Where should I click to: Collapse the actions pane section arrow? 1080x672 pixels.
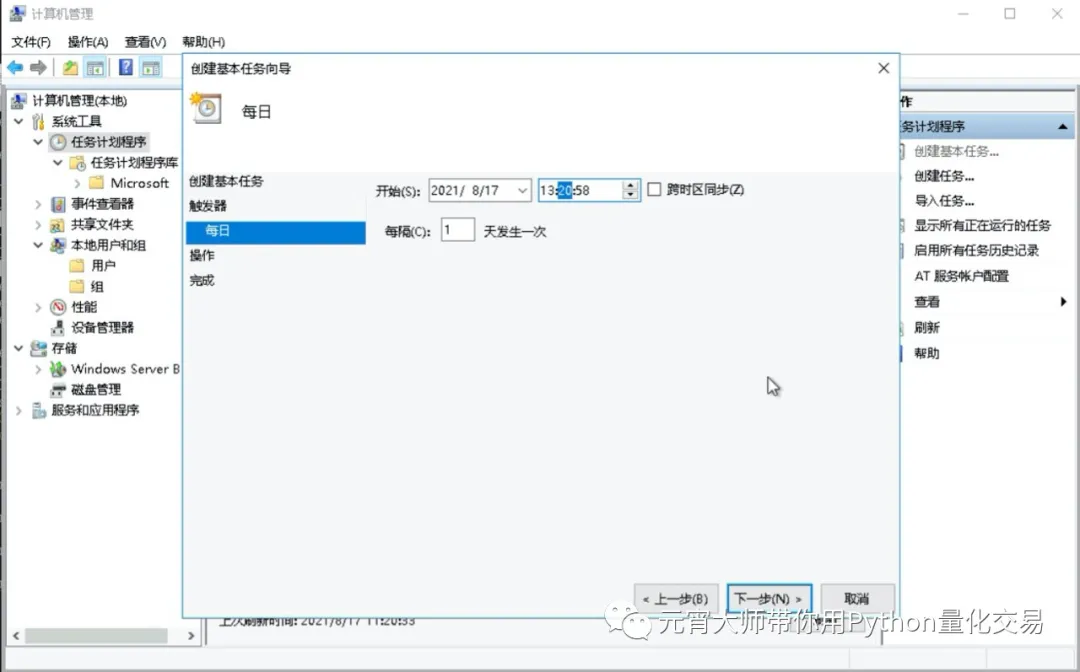click(1063, 127)
